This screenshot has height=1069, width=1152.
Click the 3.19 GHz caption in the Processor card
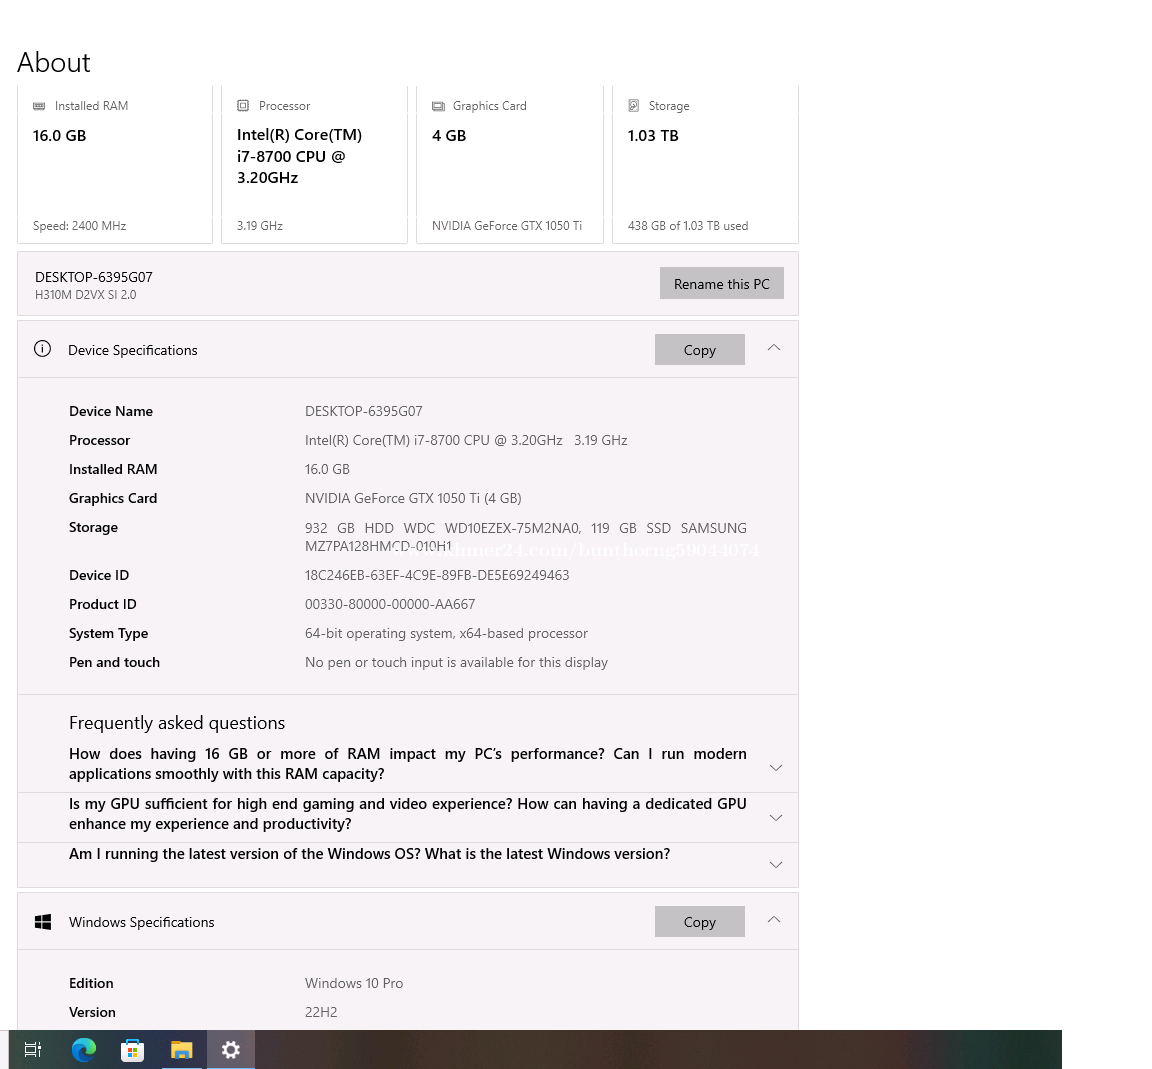tap(259, 226)
